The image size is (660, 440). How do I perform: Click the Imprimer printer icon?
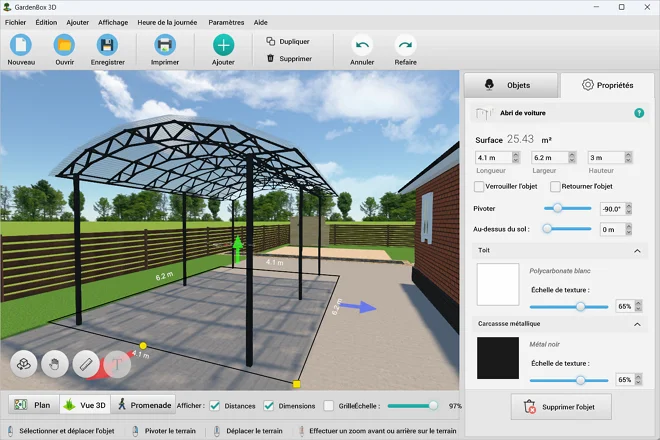pyautogui.click(x=165, y=45)
